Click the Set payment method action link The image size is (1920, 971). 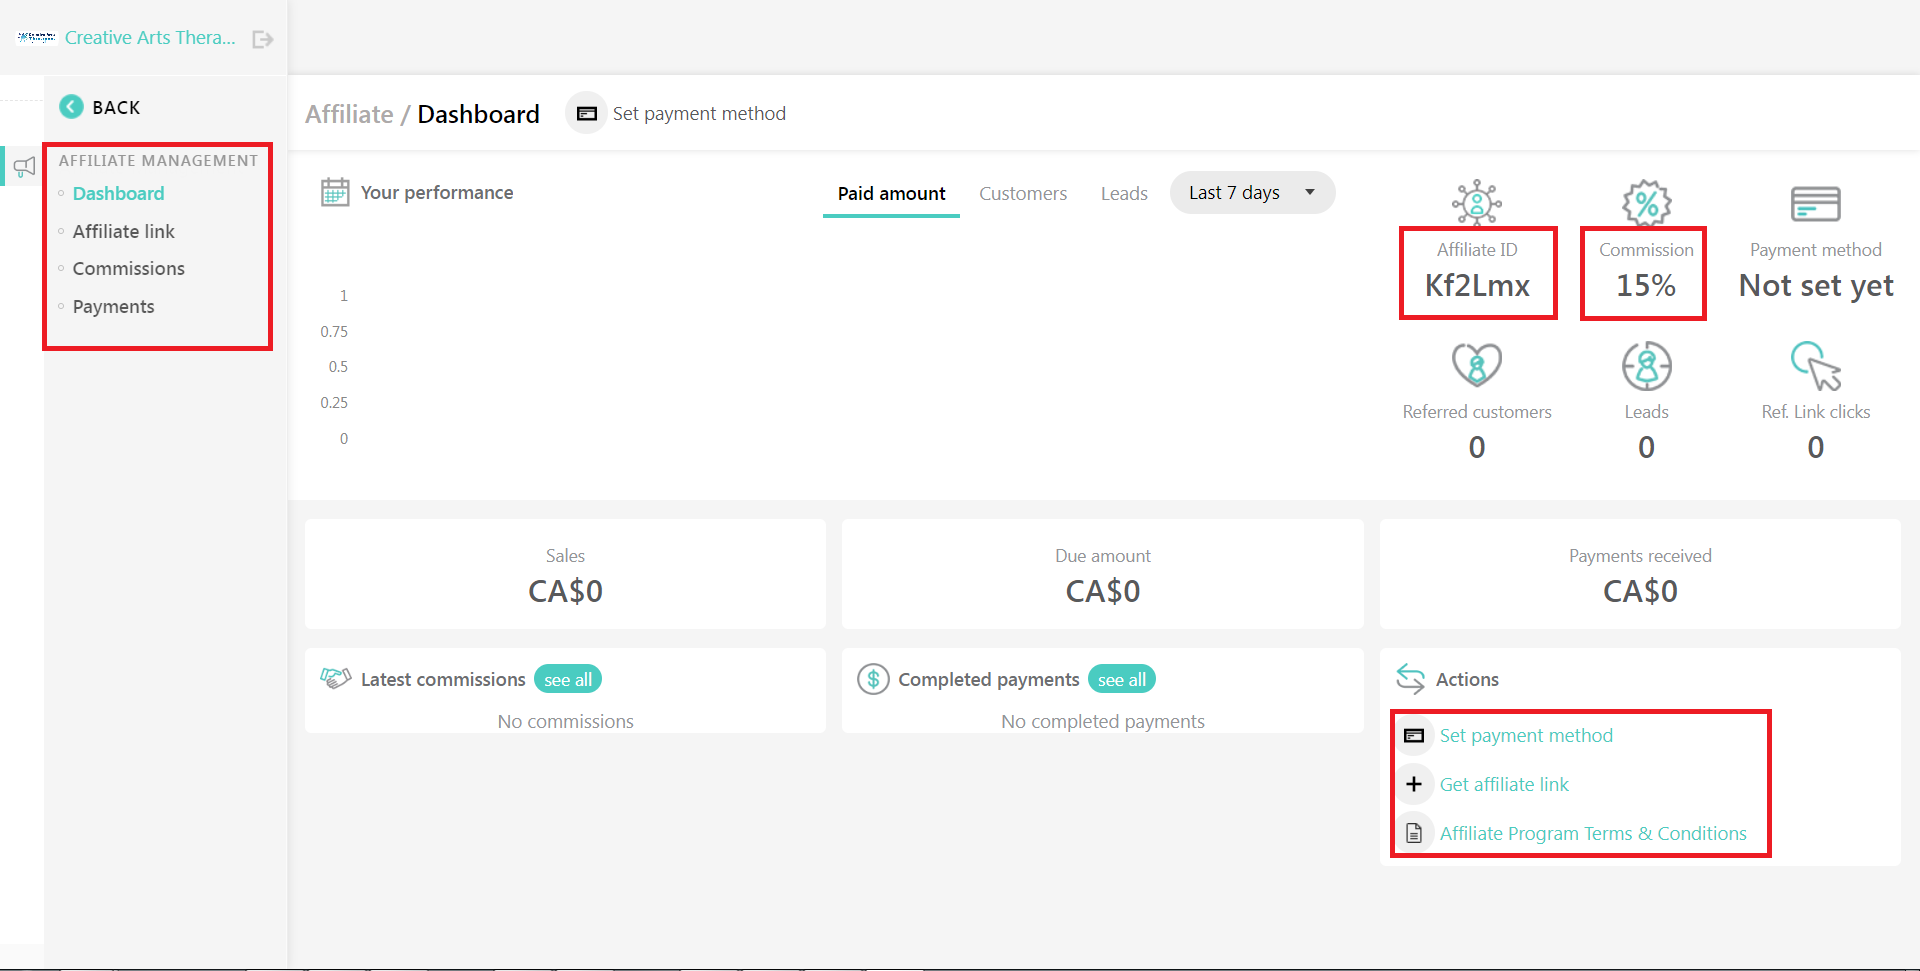click(x=1526, y=735)
